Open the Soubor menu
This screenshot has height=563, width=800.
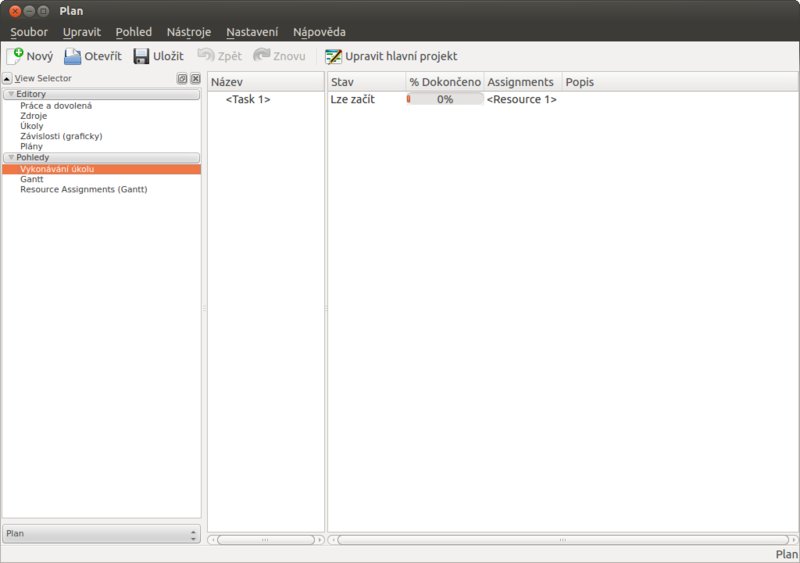[29, 32]
